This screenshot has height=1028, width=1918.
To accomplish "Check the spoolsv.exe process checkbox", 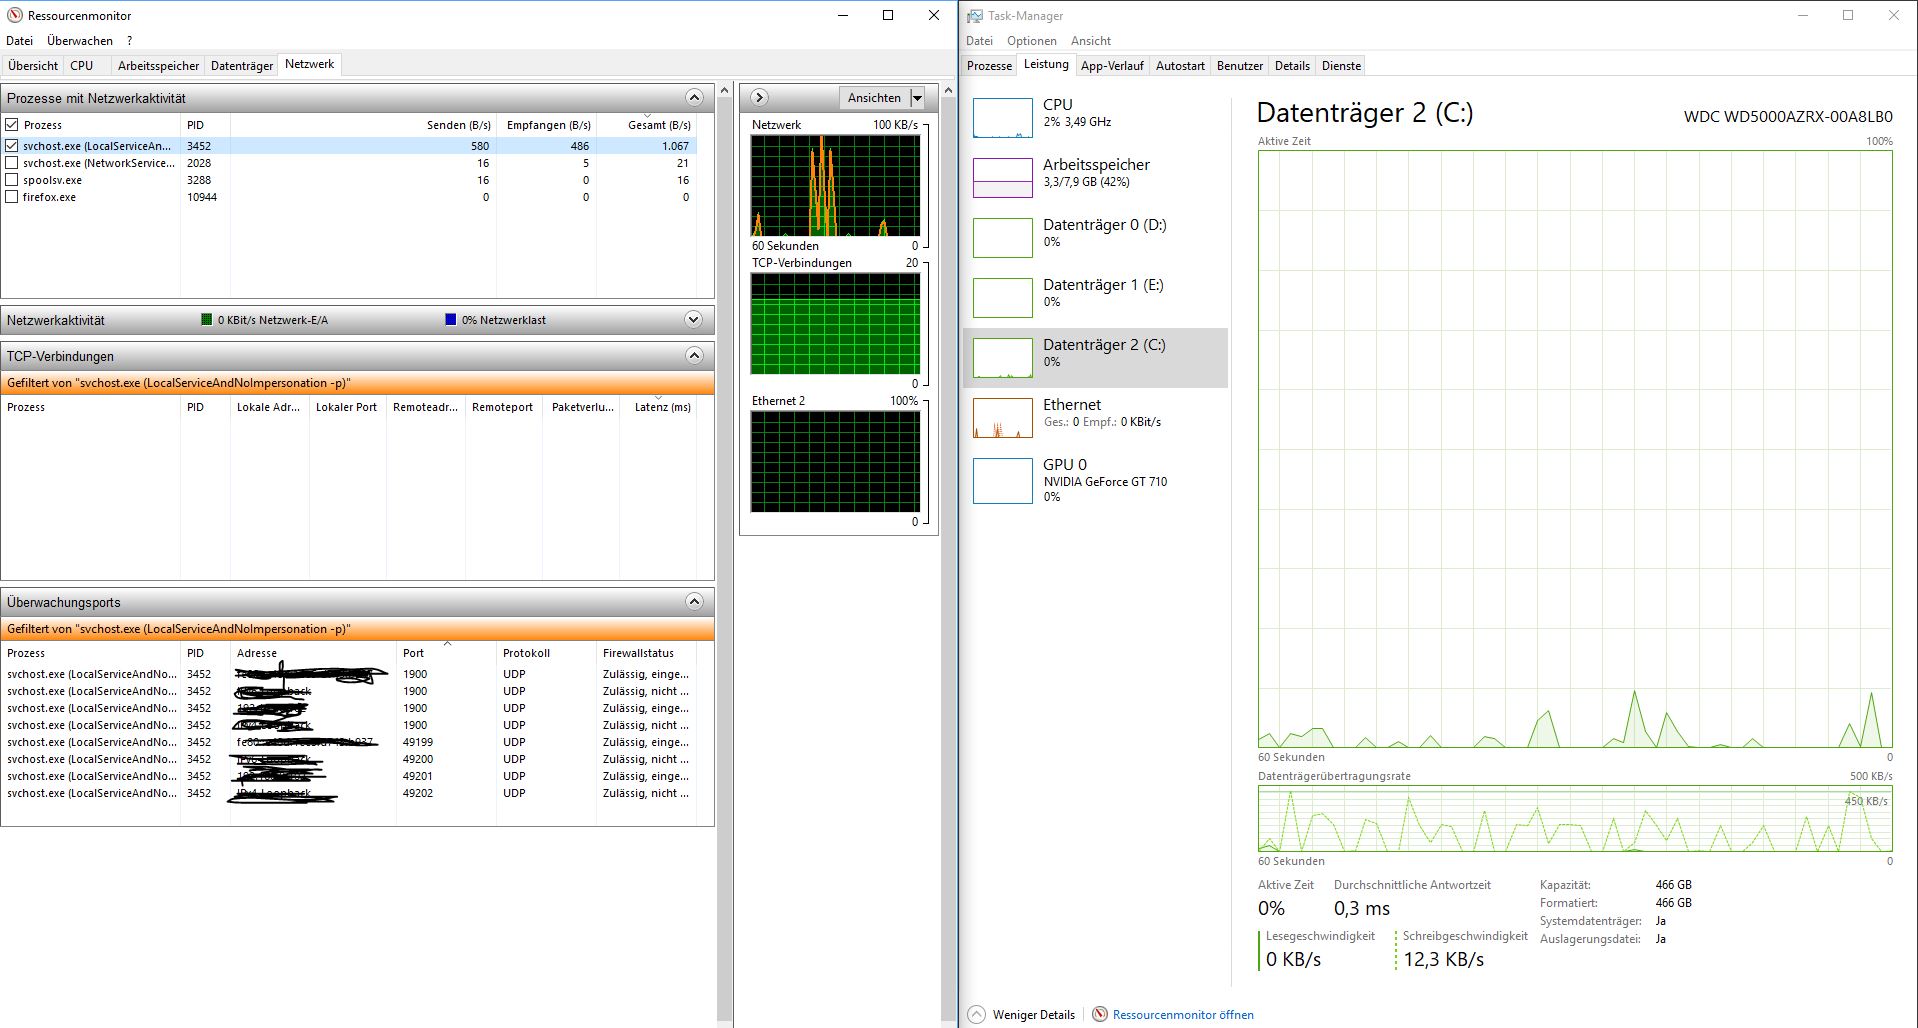I will pos(12,180).
